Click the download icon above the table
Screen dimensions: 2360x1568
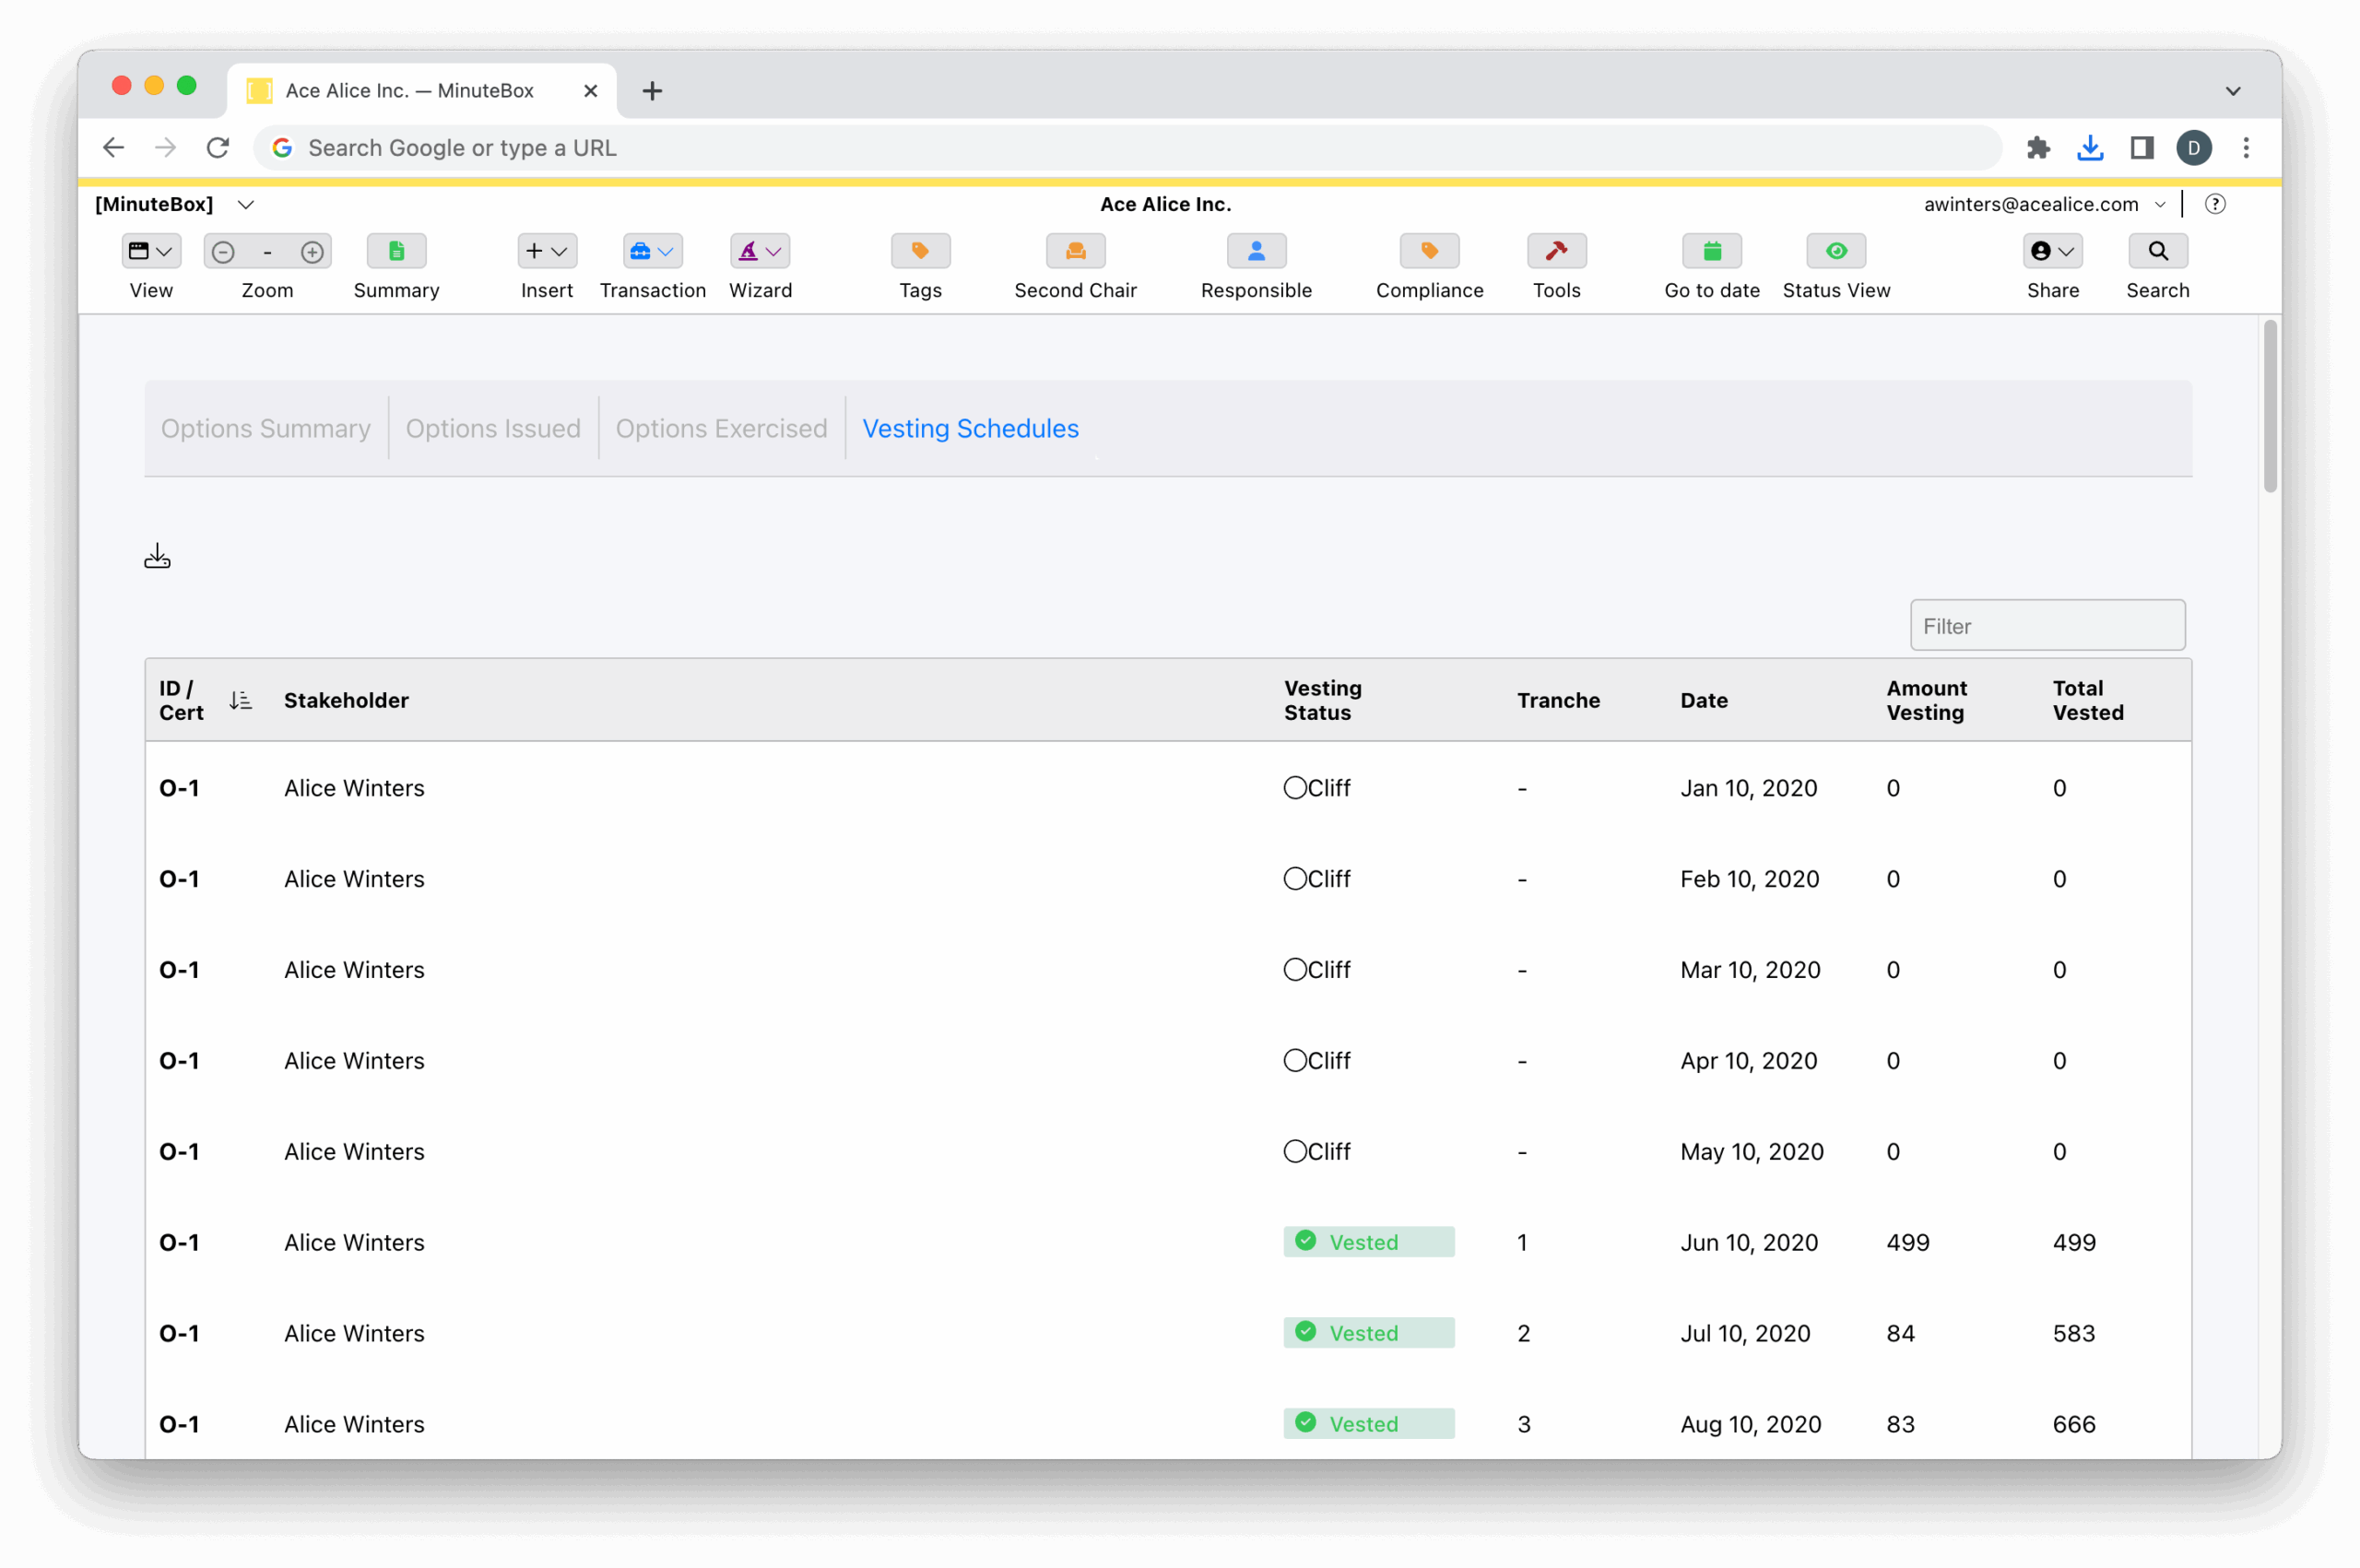157,556
